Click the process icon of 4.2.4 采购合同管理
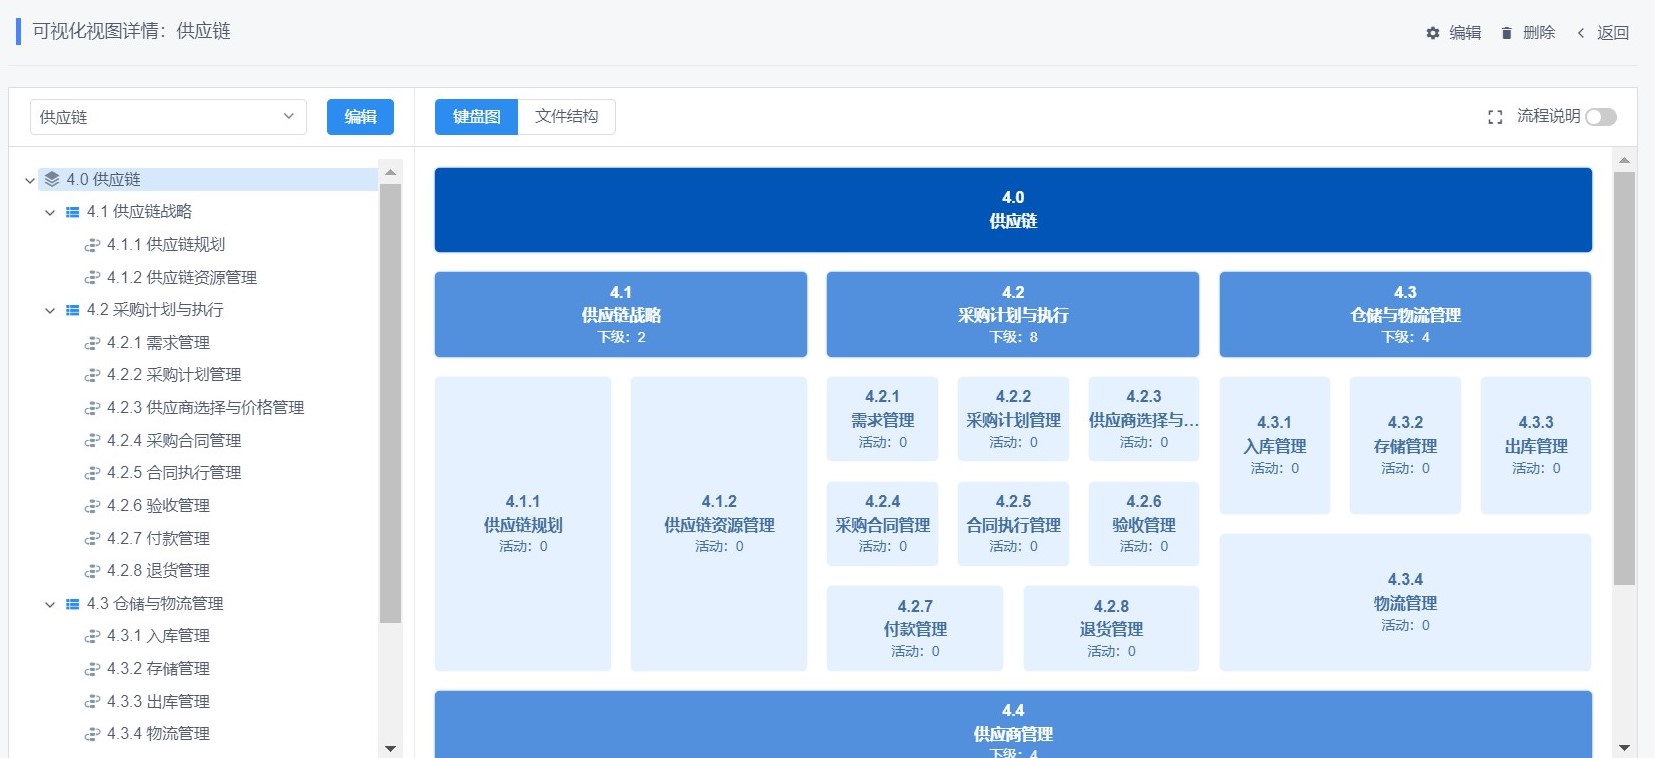This screenshot has width=1655, height=758. click(92, 441)
